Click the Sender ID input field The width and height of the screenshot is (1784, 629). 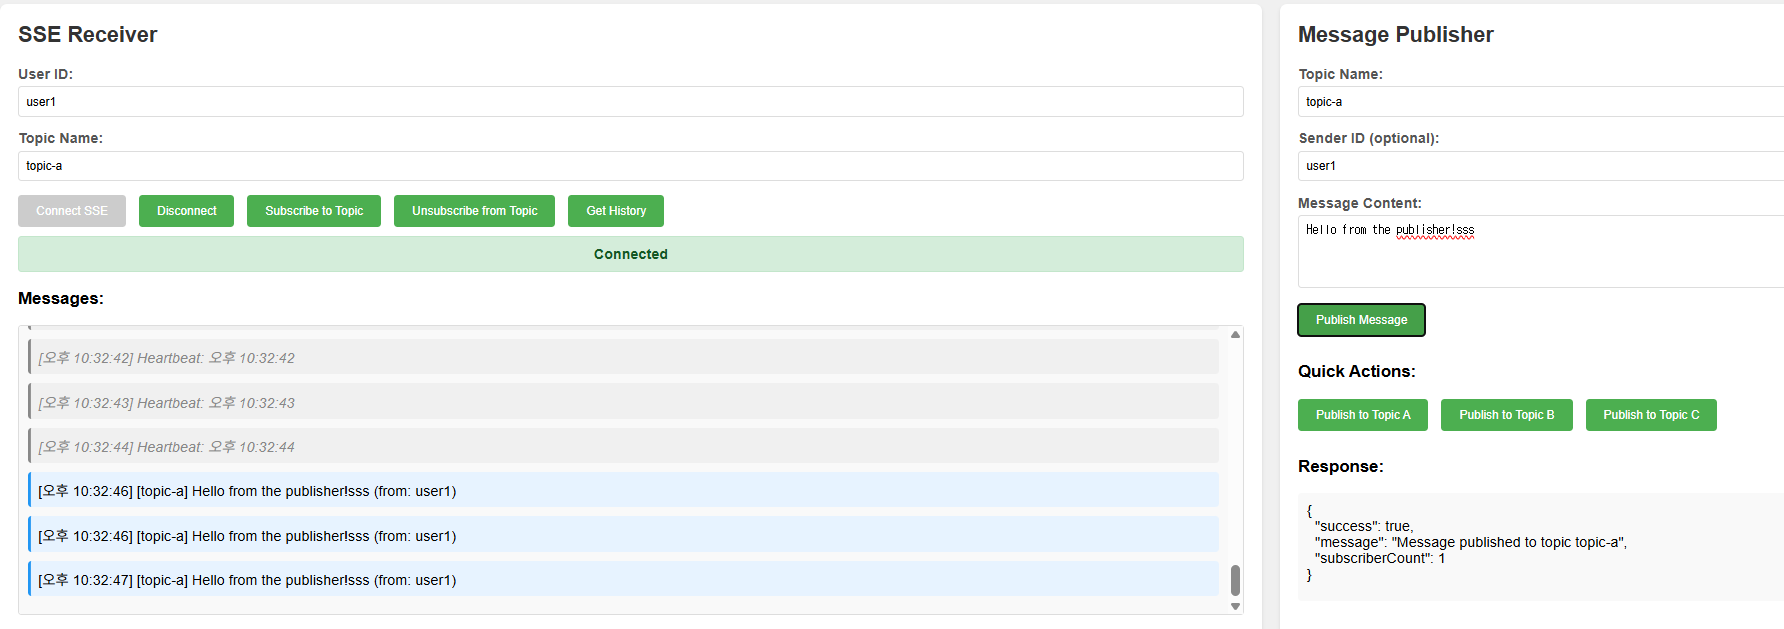tap(1540, 166)
